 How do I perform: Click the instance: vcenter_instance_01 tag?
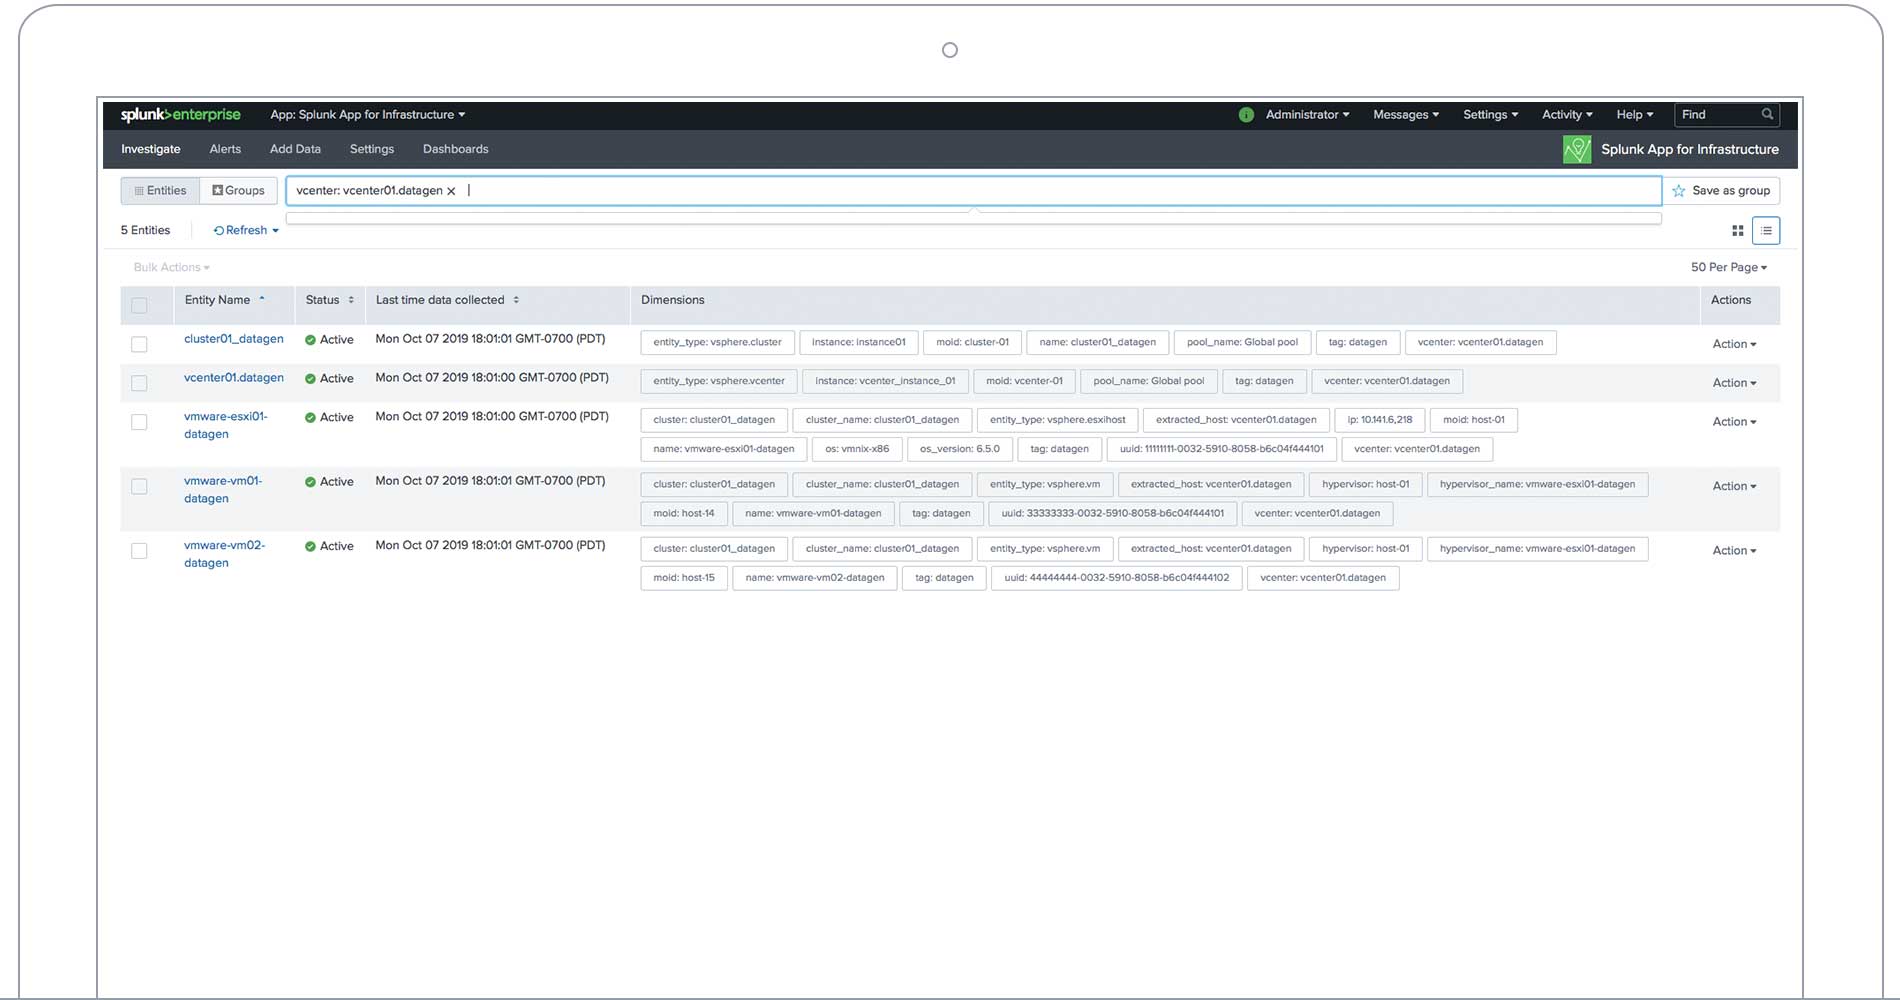click(885, 381)
